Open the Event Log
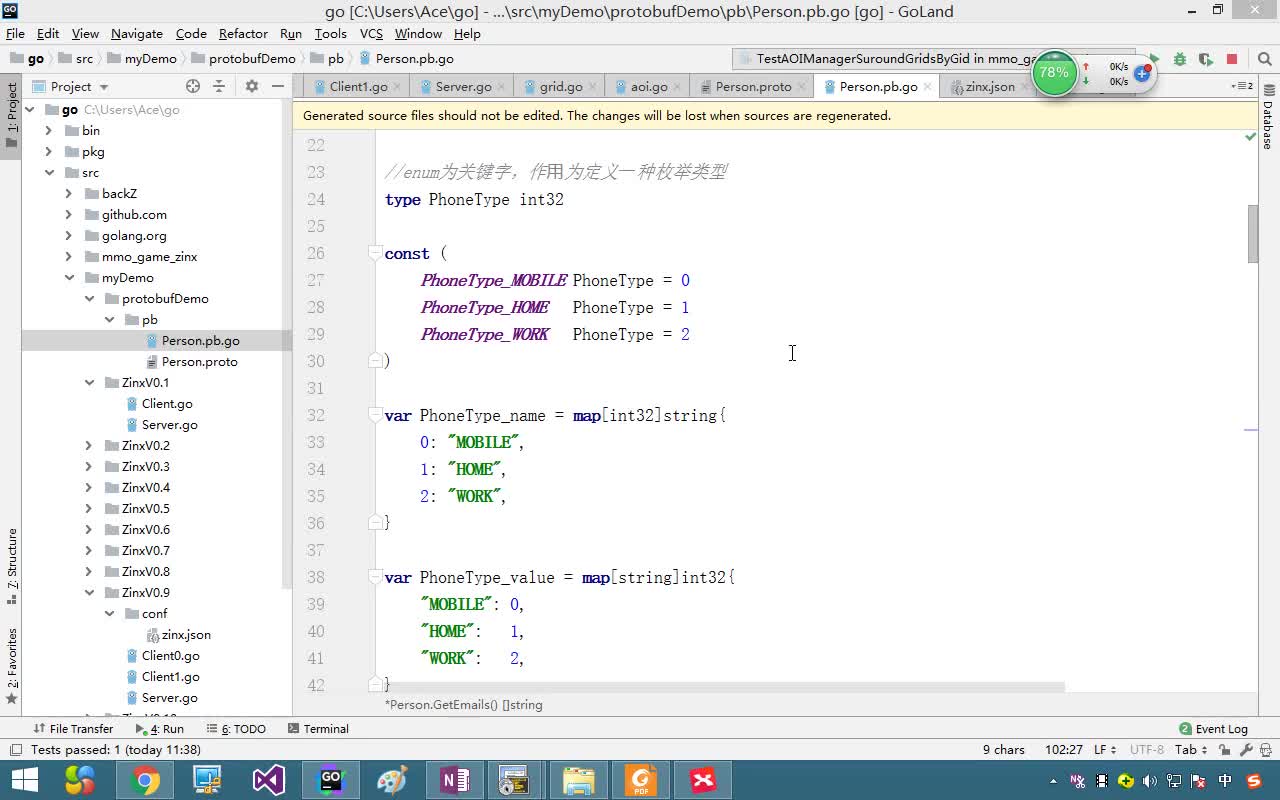Screen dimensions: 1280x800 tap(1213, 729)
